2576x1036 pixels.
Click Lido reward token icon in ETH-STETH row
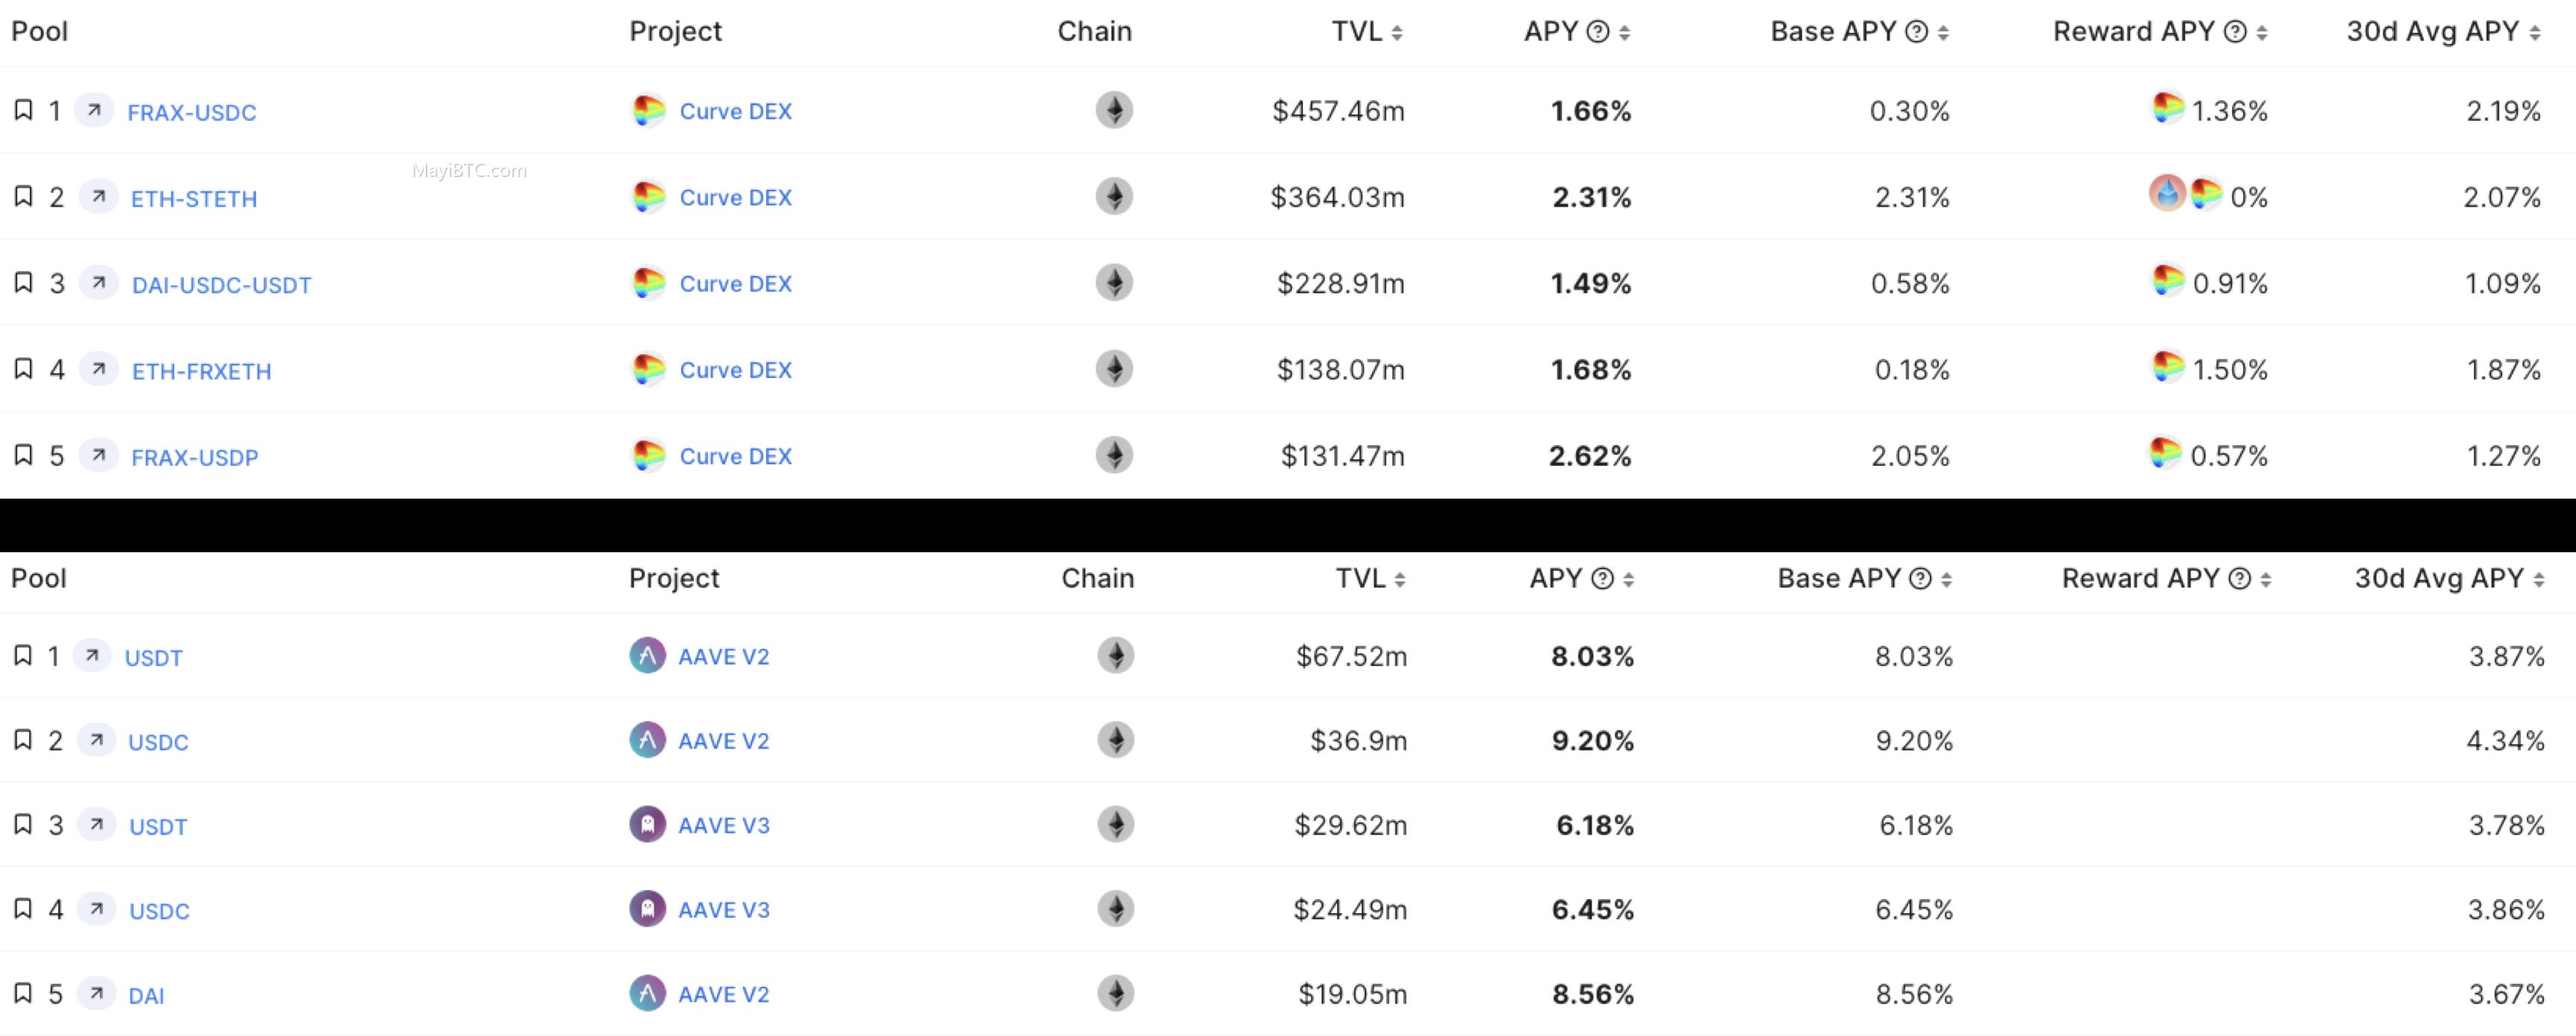pyautogui.click(x=2167, y=193)
